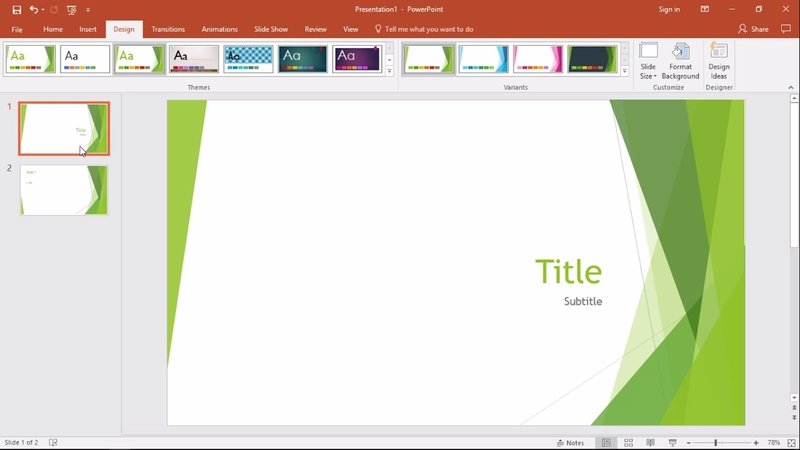
Task: Toggle Normal view in the status bar
Action: (606, 442)
